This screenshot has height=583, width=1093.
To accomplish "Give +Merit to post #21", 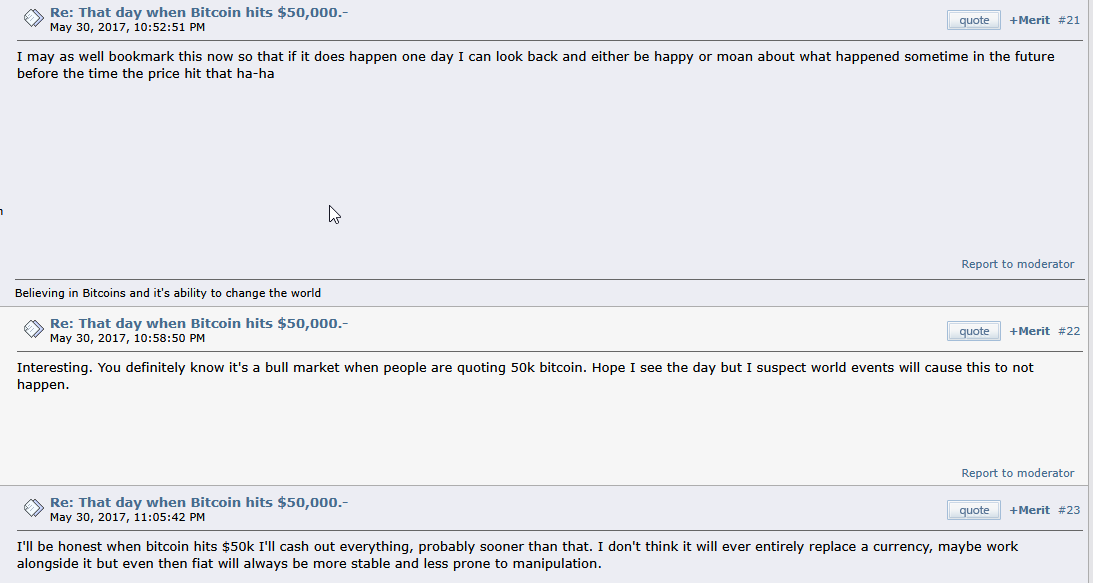I will pyautogui.click(x=1030, y=20).
